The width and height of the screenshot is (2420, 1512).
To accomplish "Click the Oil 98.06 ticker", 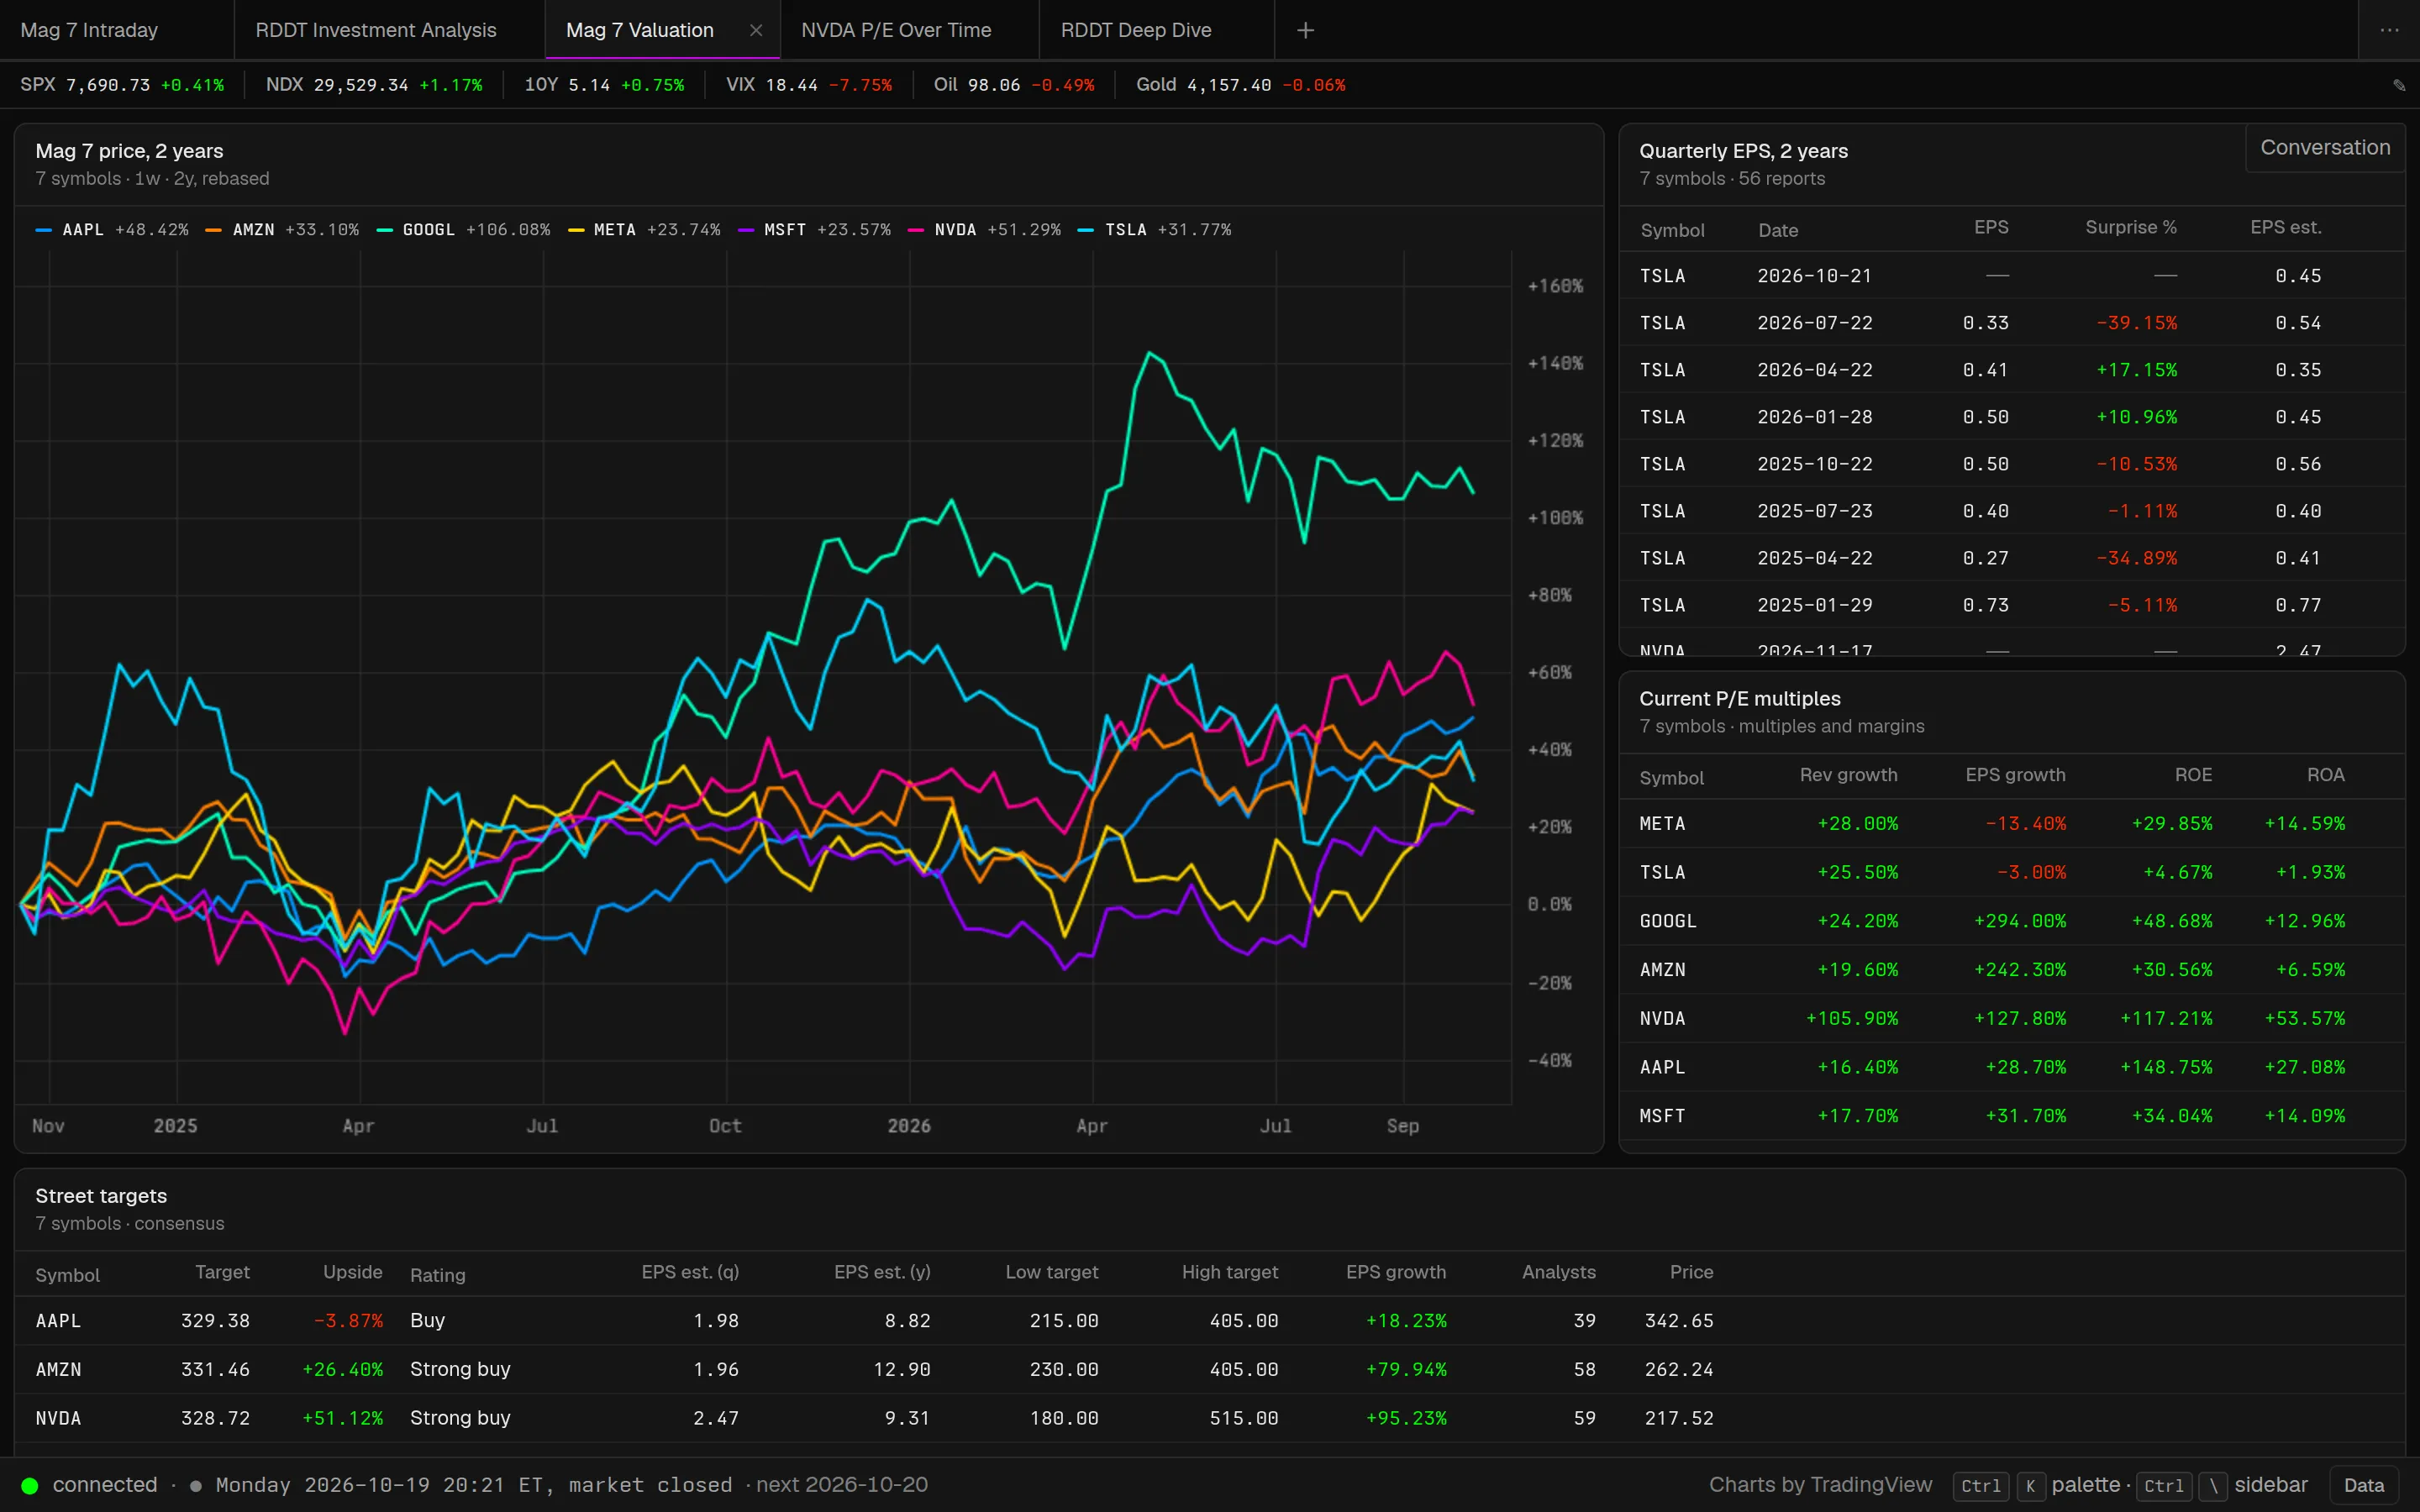I will pyautogui.click(x=1014, y=85).
